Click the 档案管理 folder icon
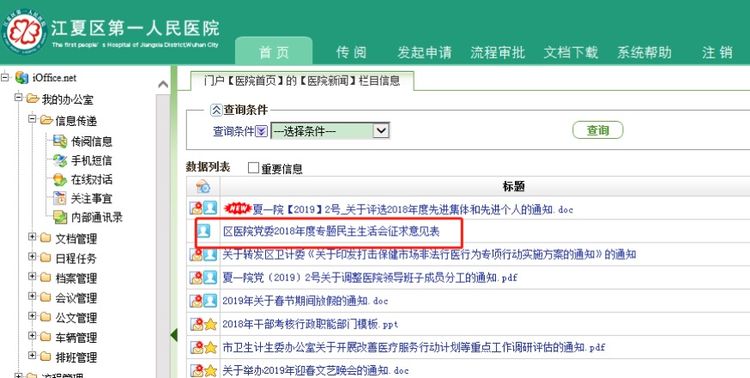Image resolution: width=750 pixels, height=378 pixels. (45, 278)
